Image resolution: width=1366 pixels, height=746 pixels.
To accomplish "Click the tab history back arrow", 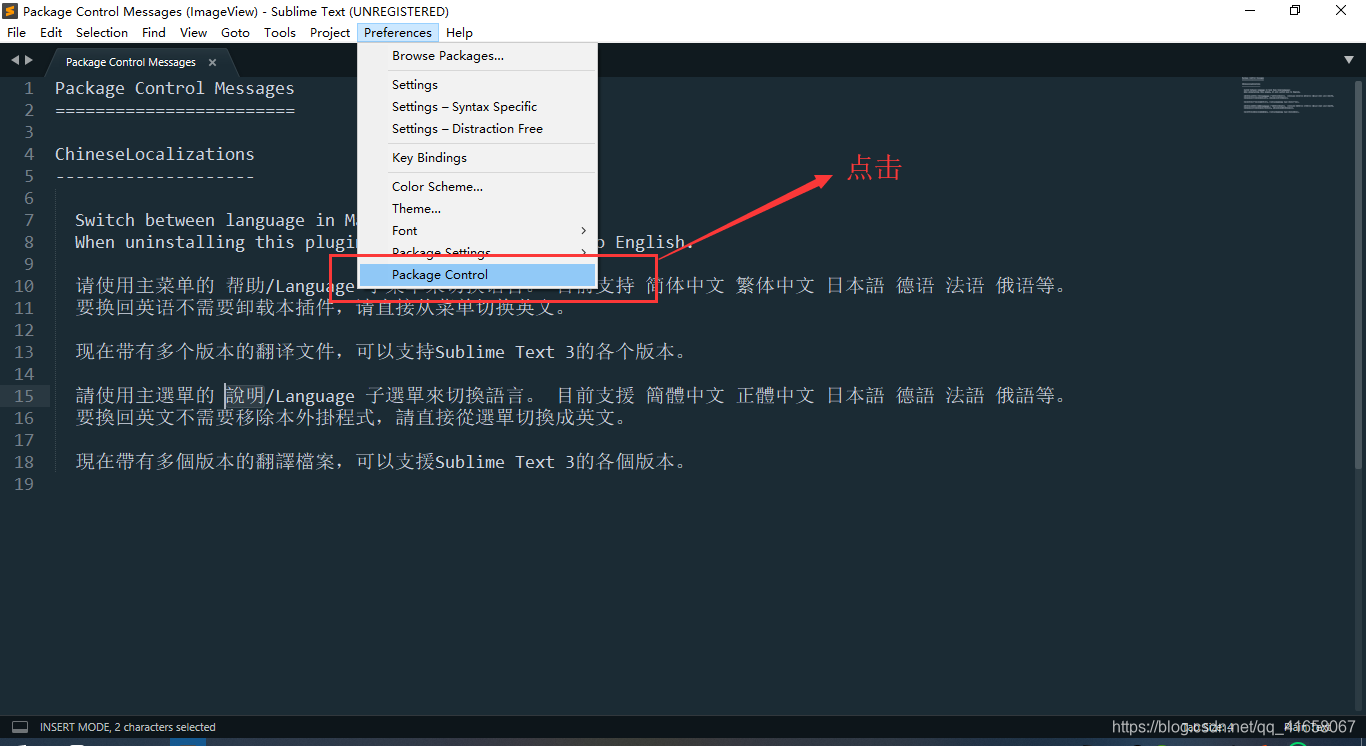I will 14,60.
